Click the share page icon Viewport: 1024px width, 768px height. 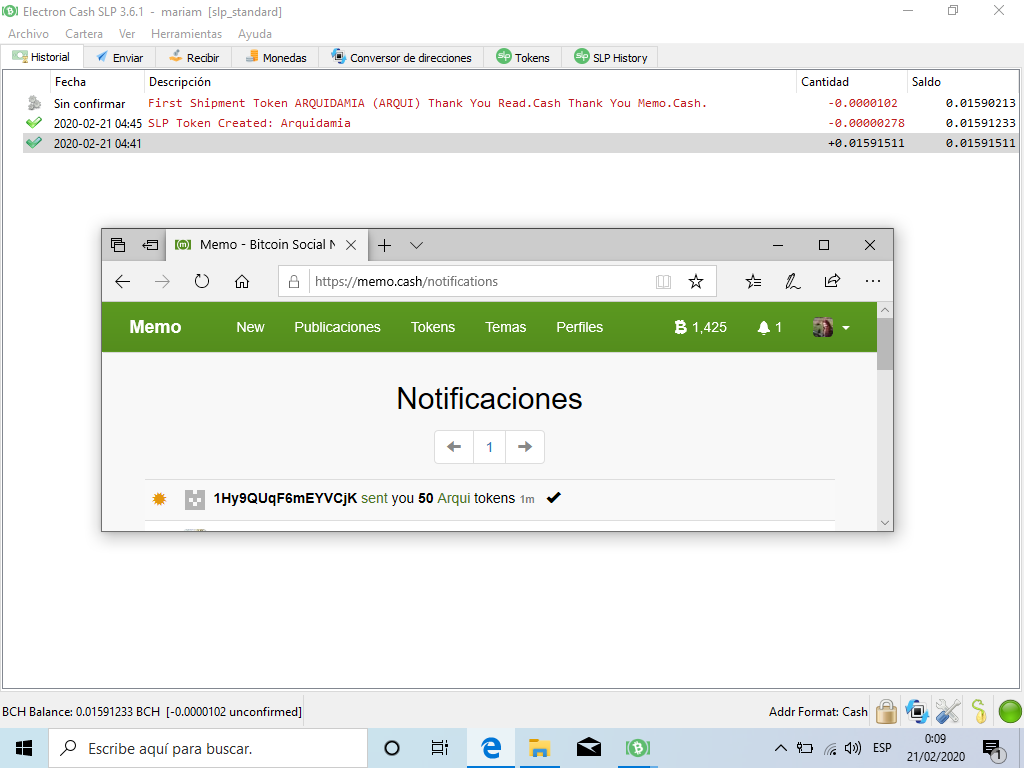click(x=832, y=281)
